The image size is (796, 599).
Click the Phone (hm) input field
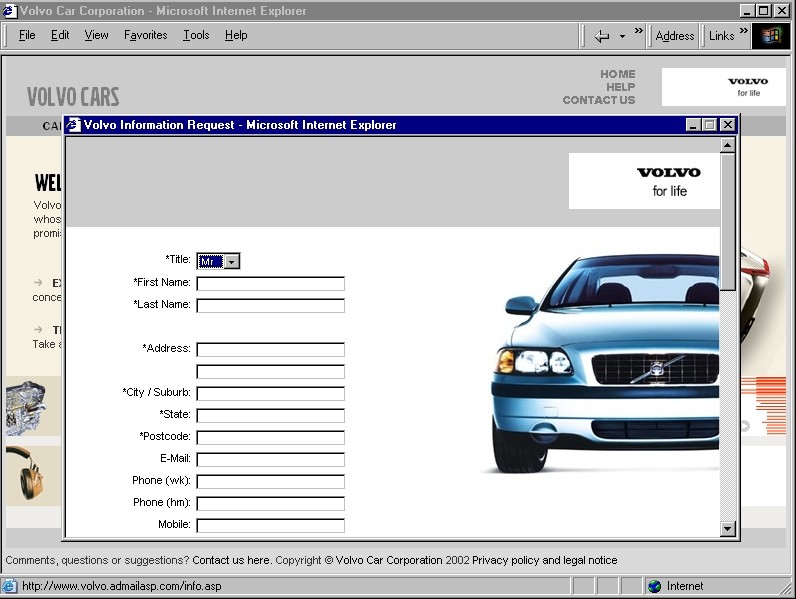tap(271, 504)
